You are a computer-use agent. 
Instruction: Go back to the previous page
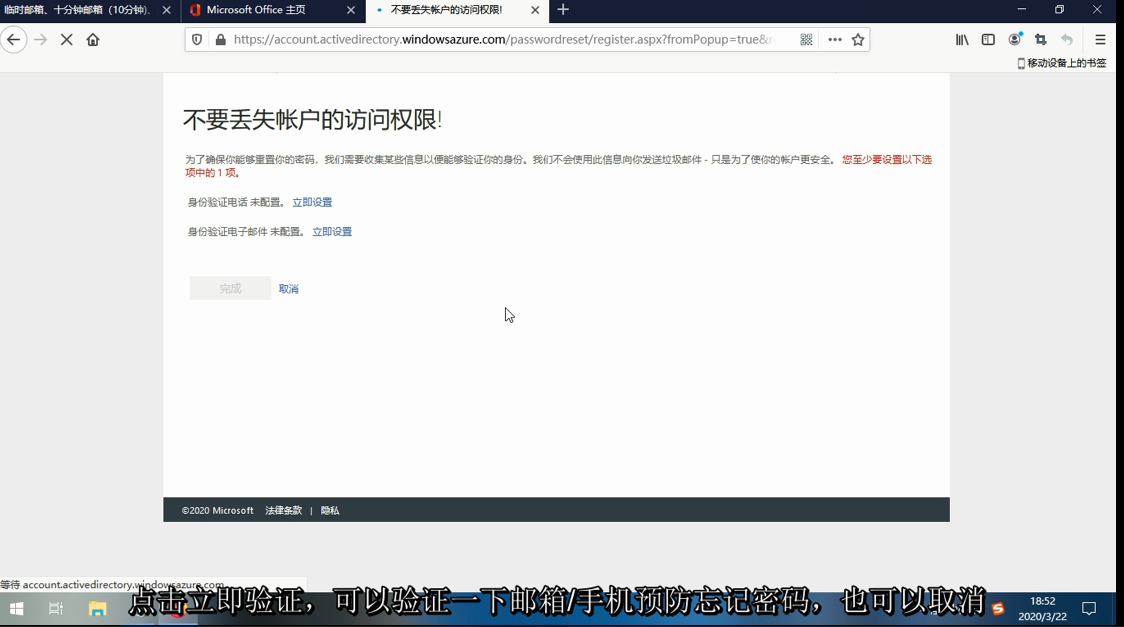14,39
